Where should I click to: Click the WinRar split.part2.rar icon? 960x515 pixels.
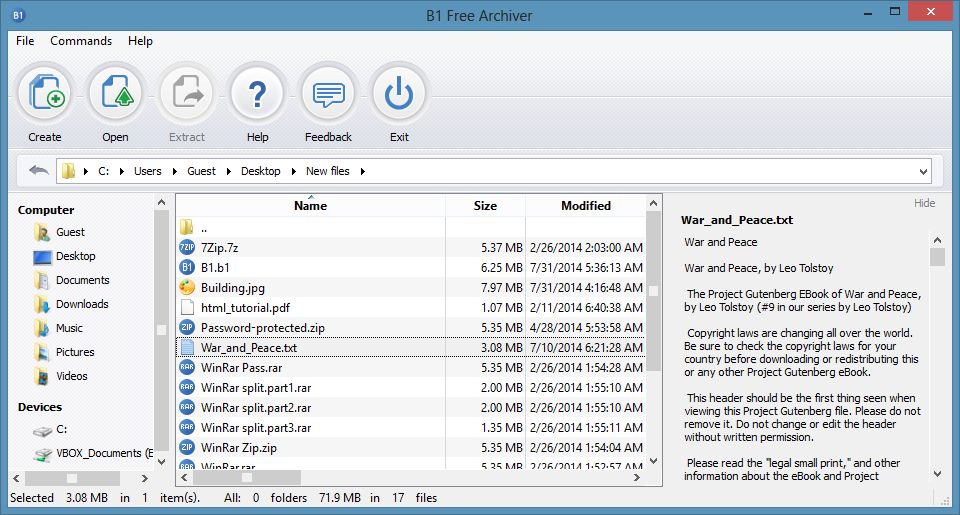(187, 407)
